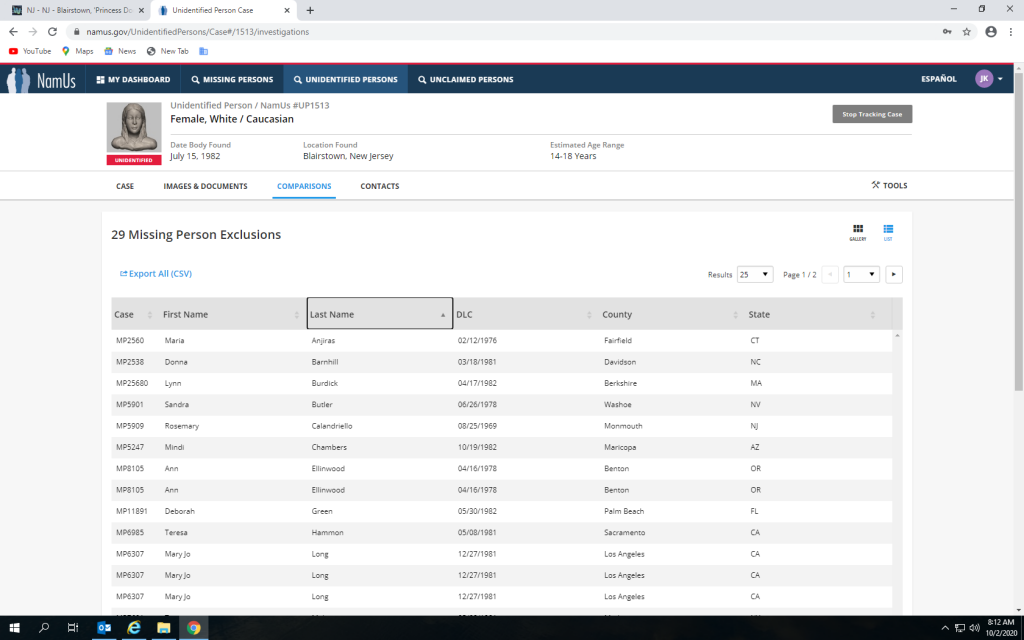Switch to Gallery view icon
Viewport: 1024px width, 640px height.
click(857, 231)
